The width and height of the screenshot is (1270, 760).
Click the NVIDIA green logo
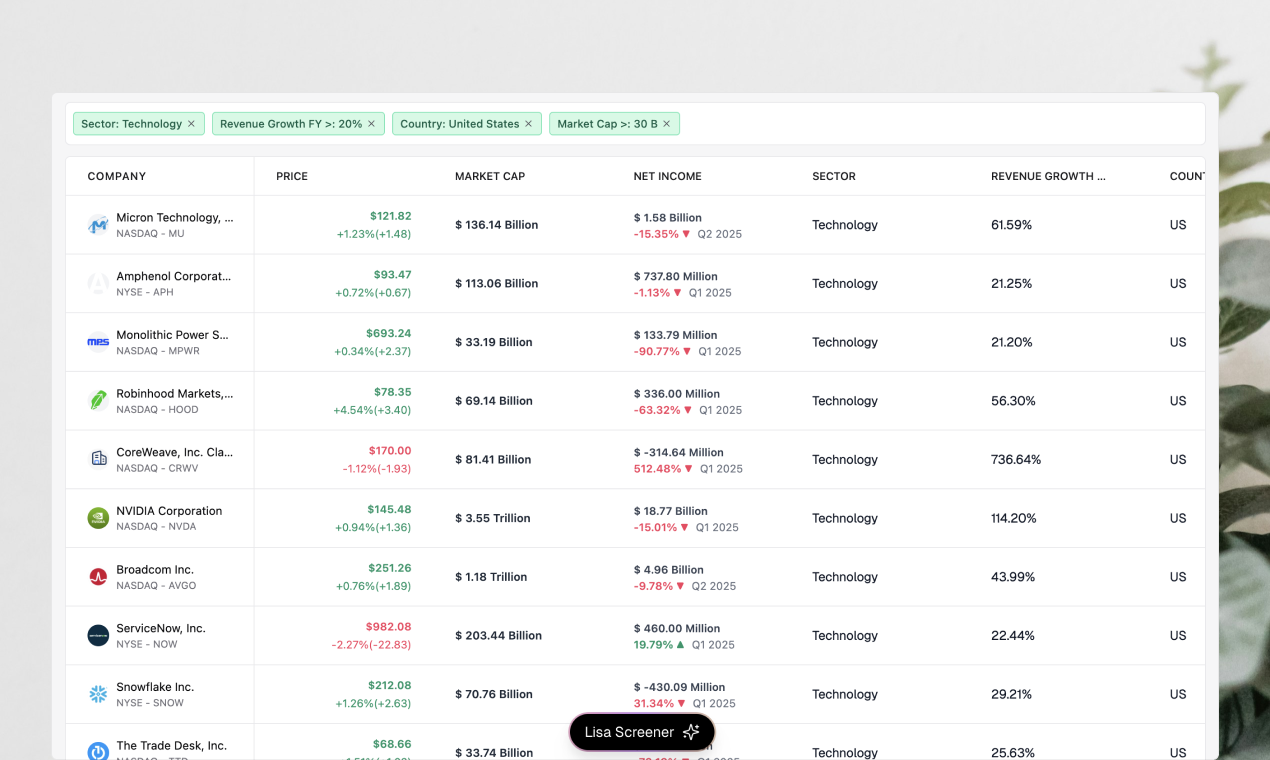click(x=98, y=518)
